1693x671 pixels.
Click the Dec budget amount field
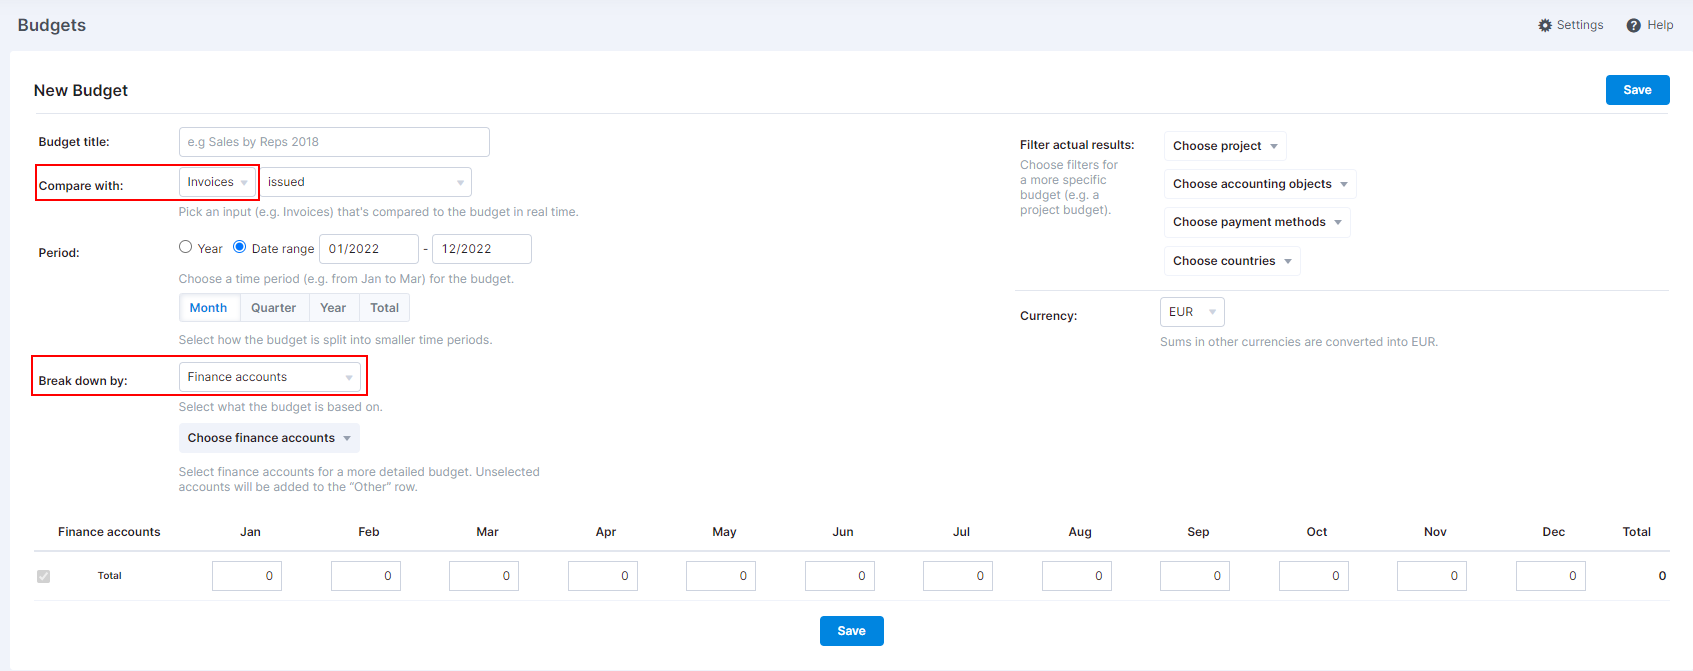[1551, 576]
